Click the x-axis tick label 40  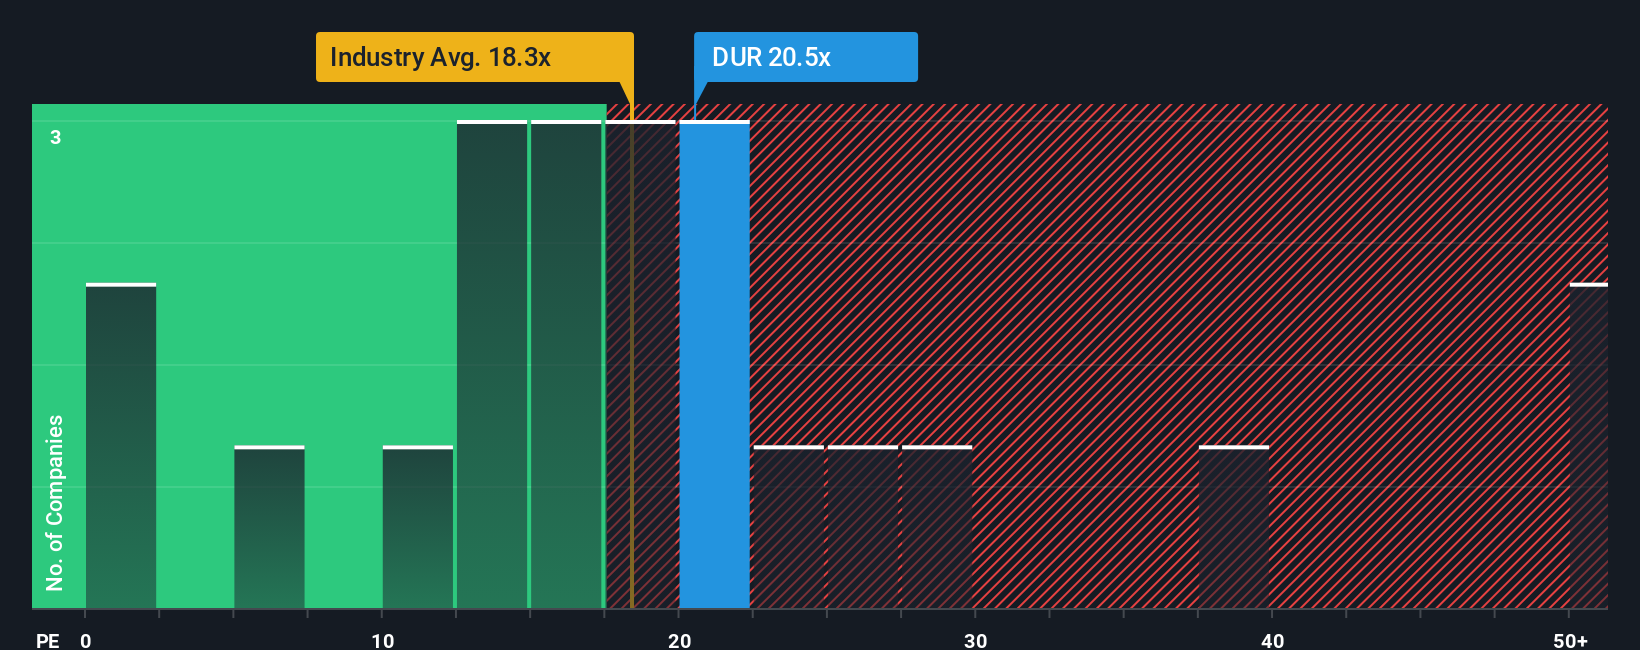pos(1273,641)
